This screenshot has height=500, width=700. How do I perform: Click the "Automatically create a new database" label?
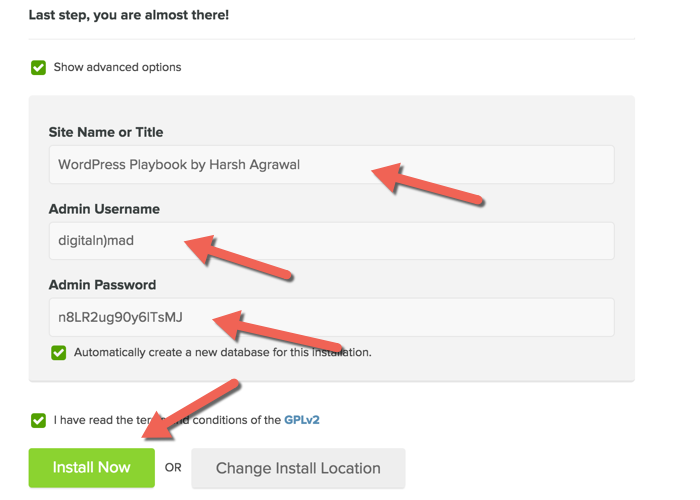pyautogui.click(x=222, y=352)
